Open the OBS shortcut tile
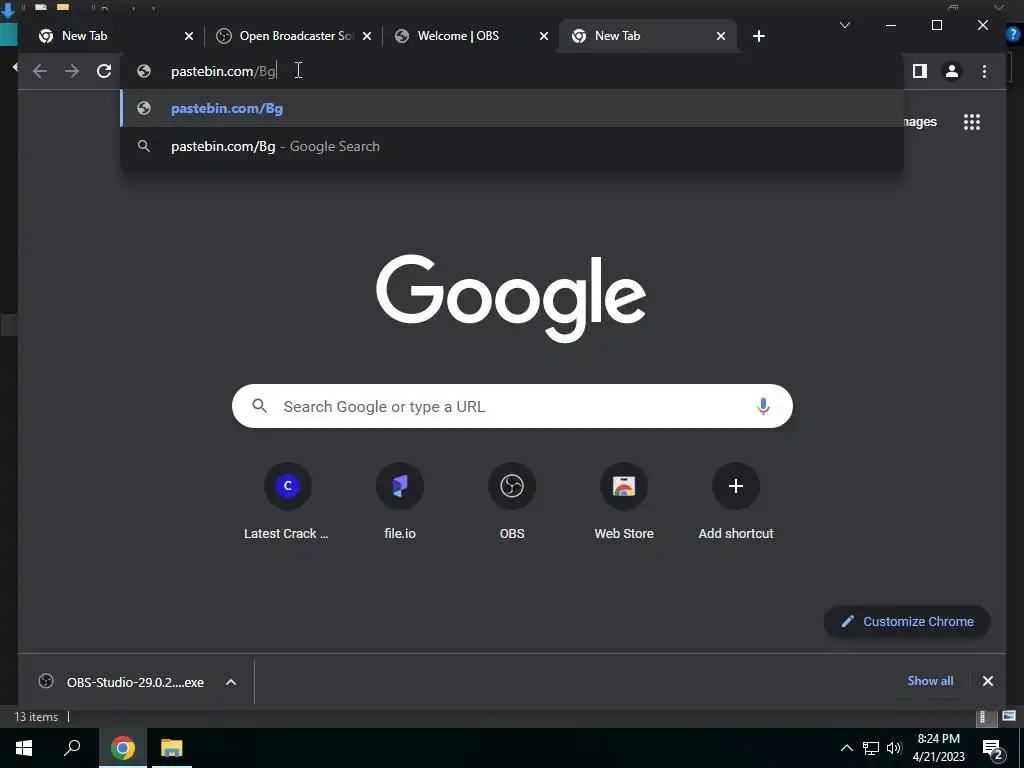 click(512, 502)
